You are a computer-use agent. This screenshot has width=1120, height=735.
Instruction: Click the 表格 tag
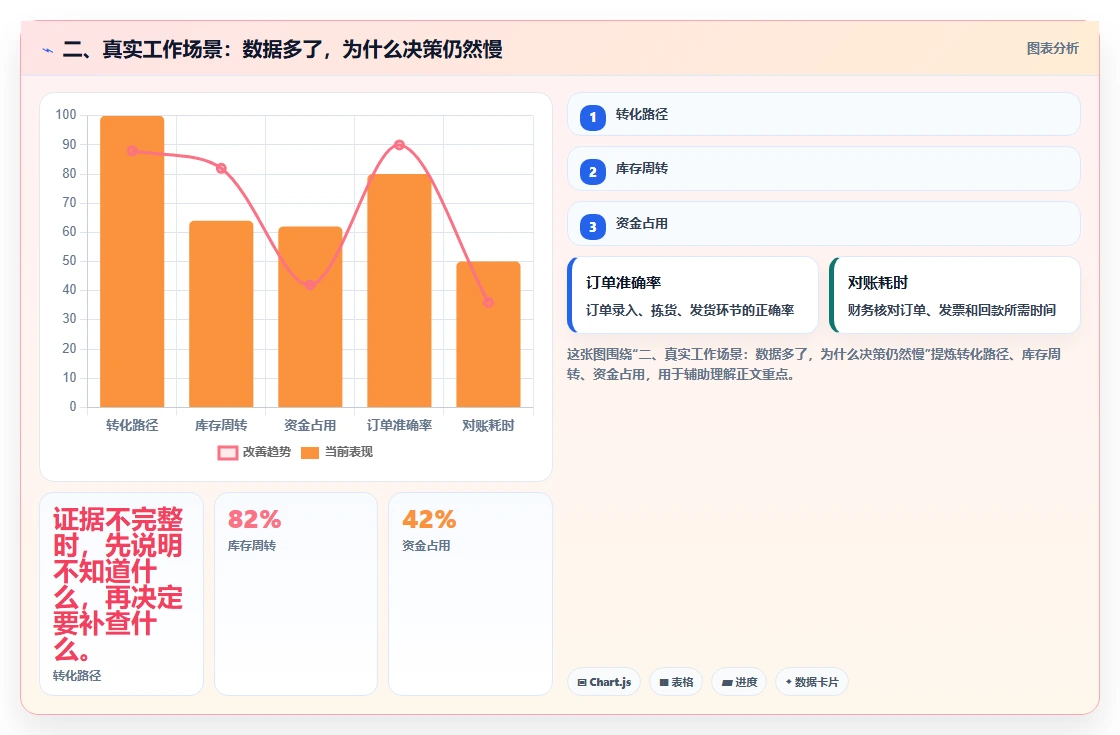pyautogui.click(x=676, y=682)
